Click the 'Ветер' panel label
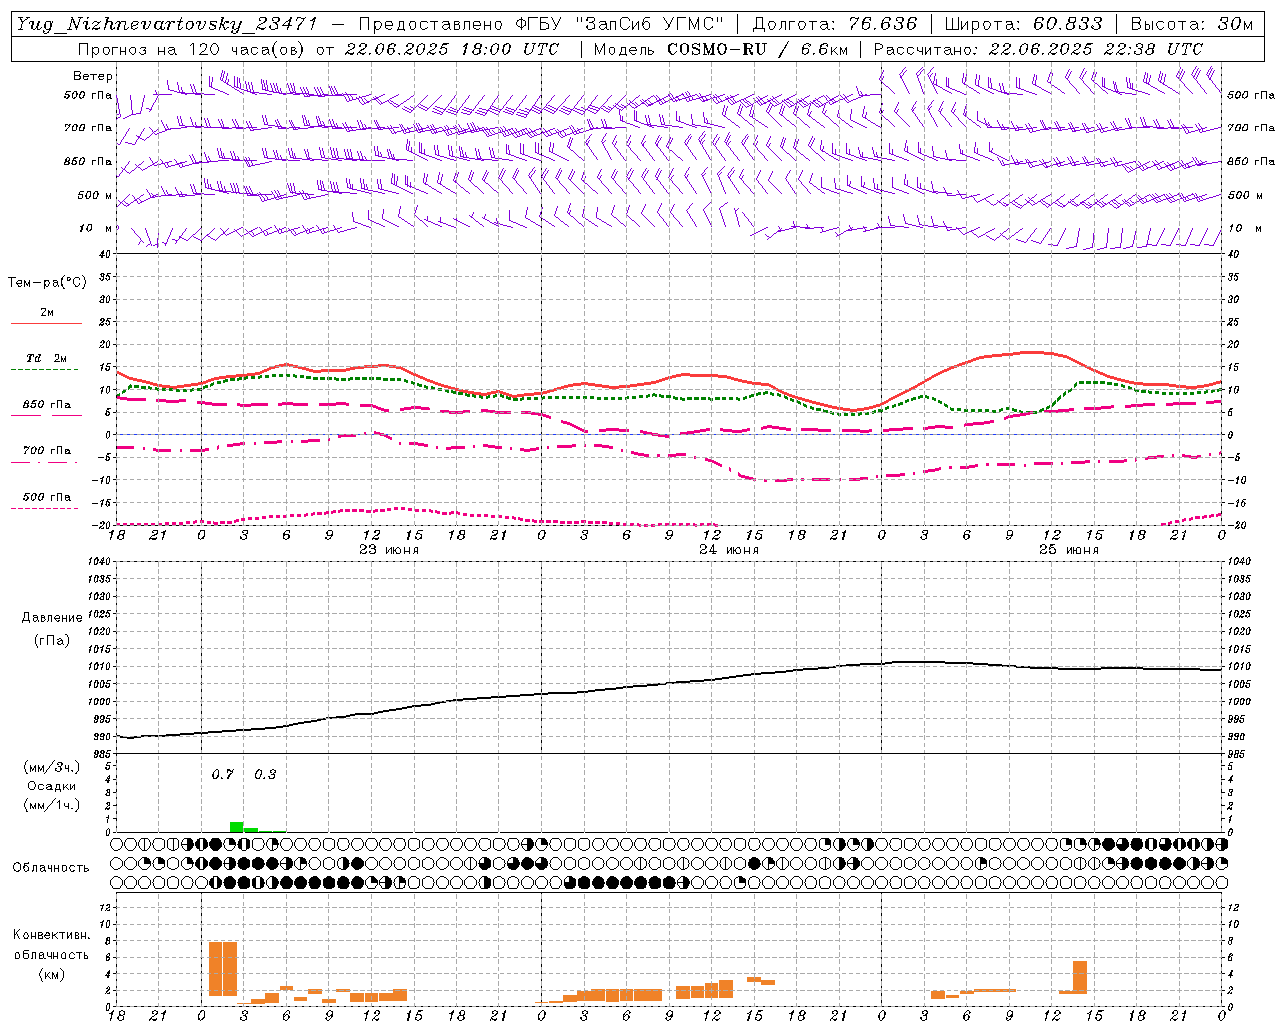This screenshot has height=1024, width=1280. [x=93, y=76]
